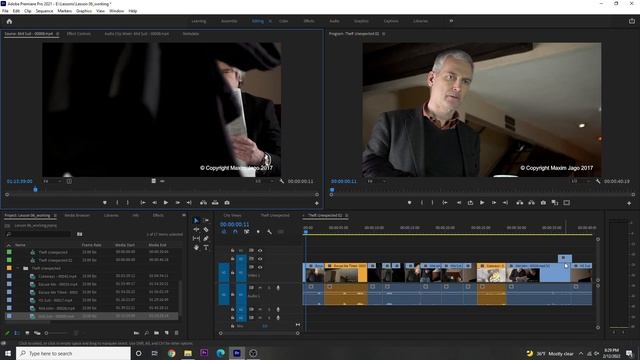
Task: Toggle track output eye for Video 1 track
Action: pos(260,267)
